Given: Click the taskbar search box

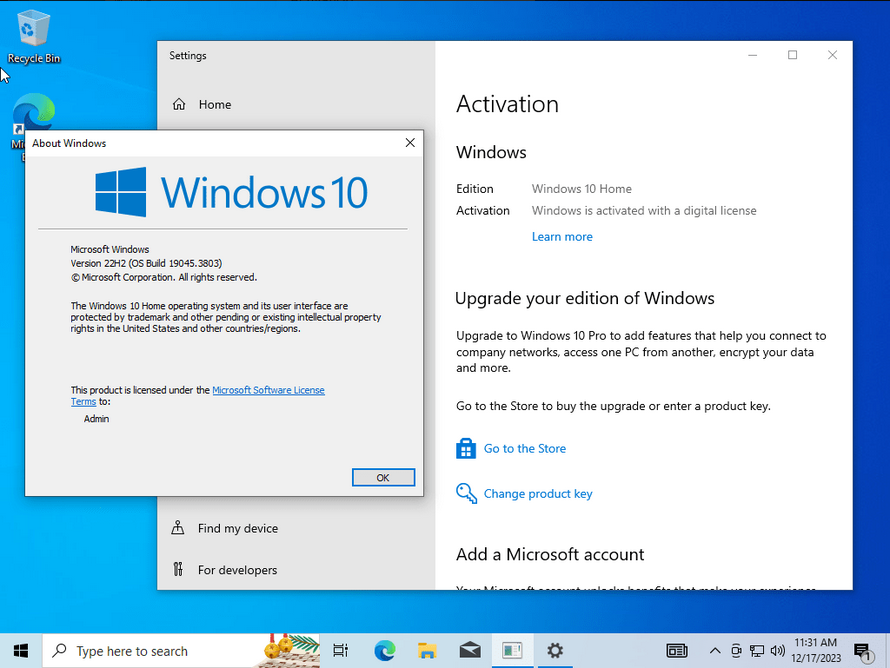Looking at the screenshot, I should [x=181, y=650].
